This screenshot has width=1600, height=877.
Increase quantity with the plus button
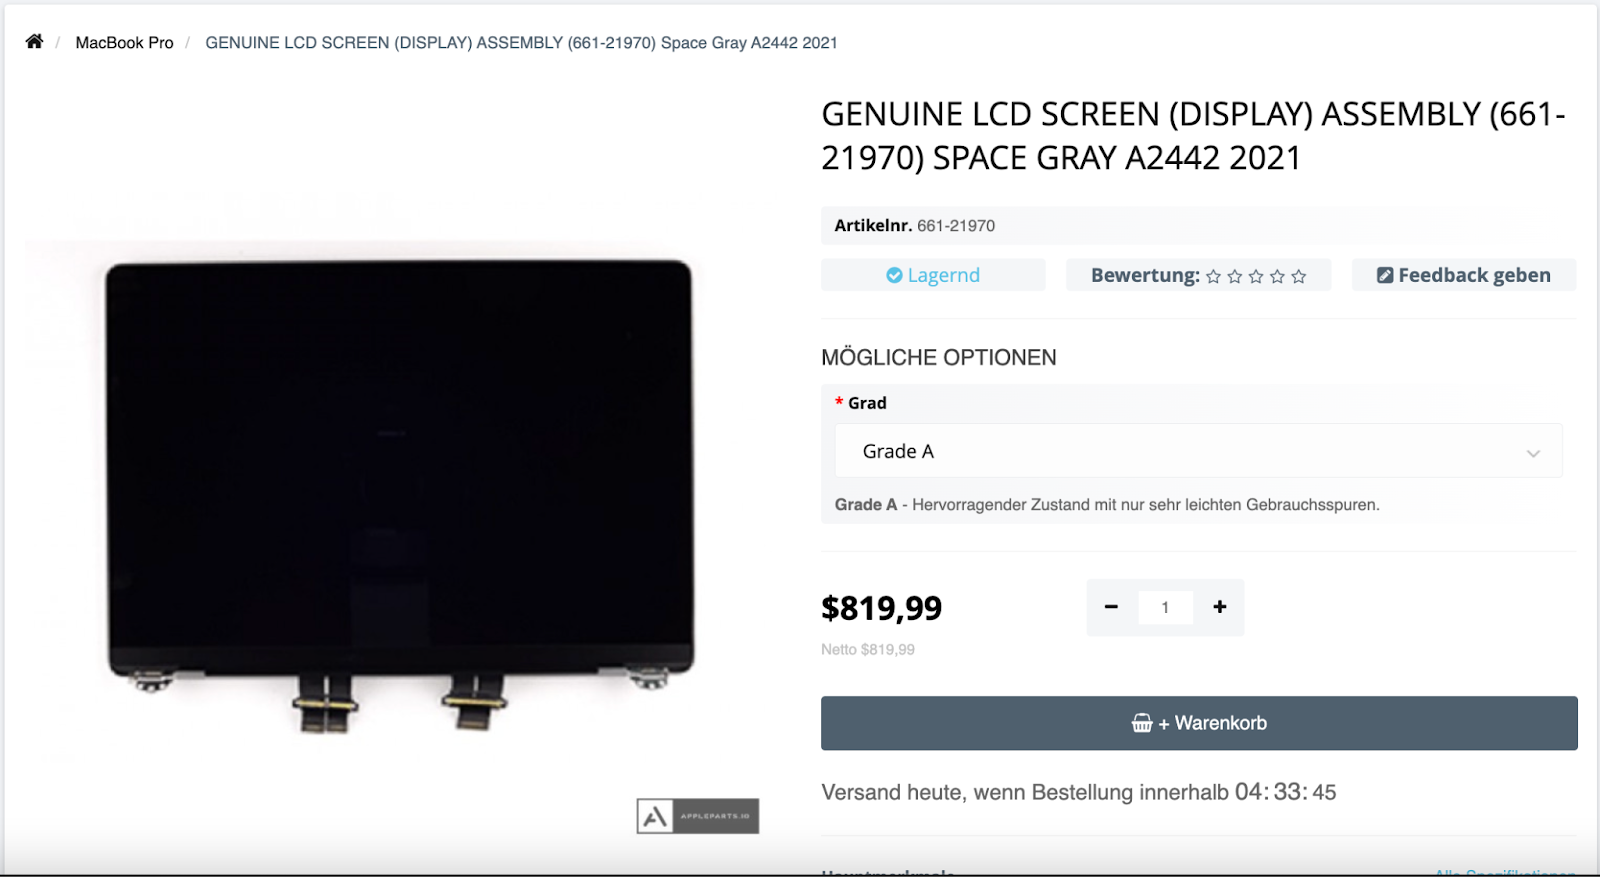[x=1220, y=607]
